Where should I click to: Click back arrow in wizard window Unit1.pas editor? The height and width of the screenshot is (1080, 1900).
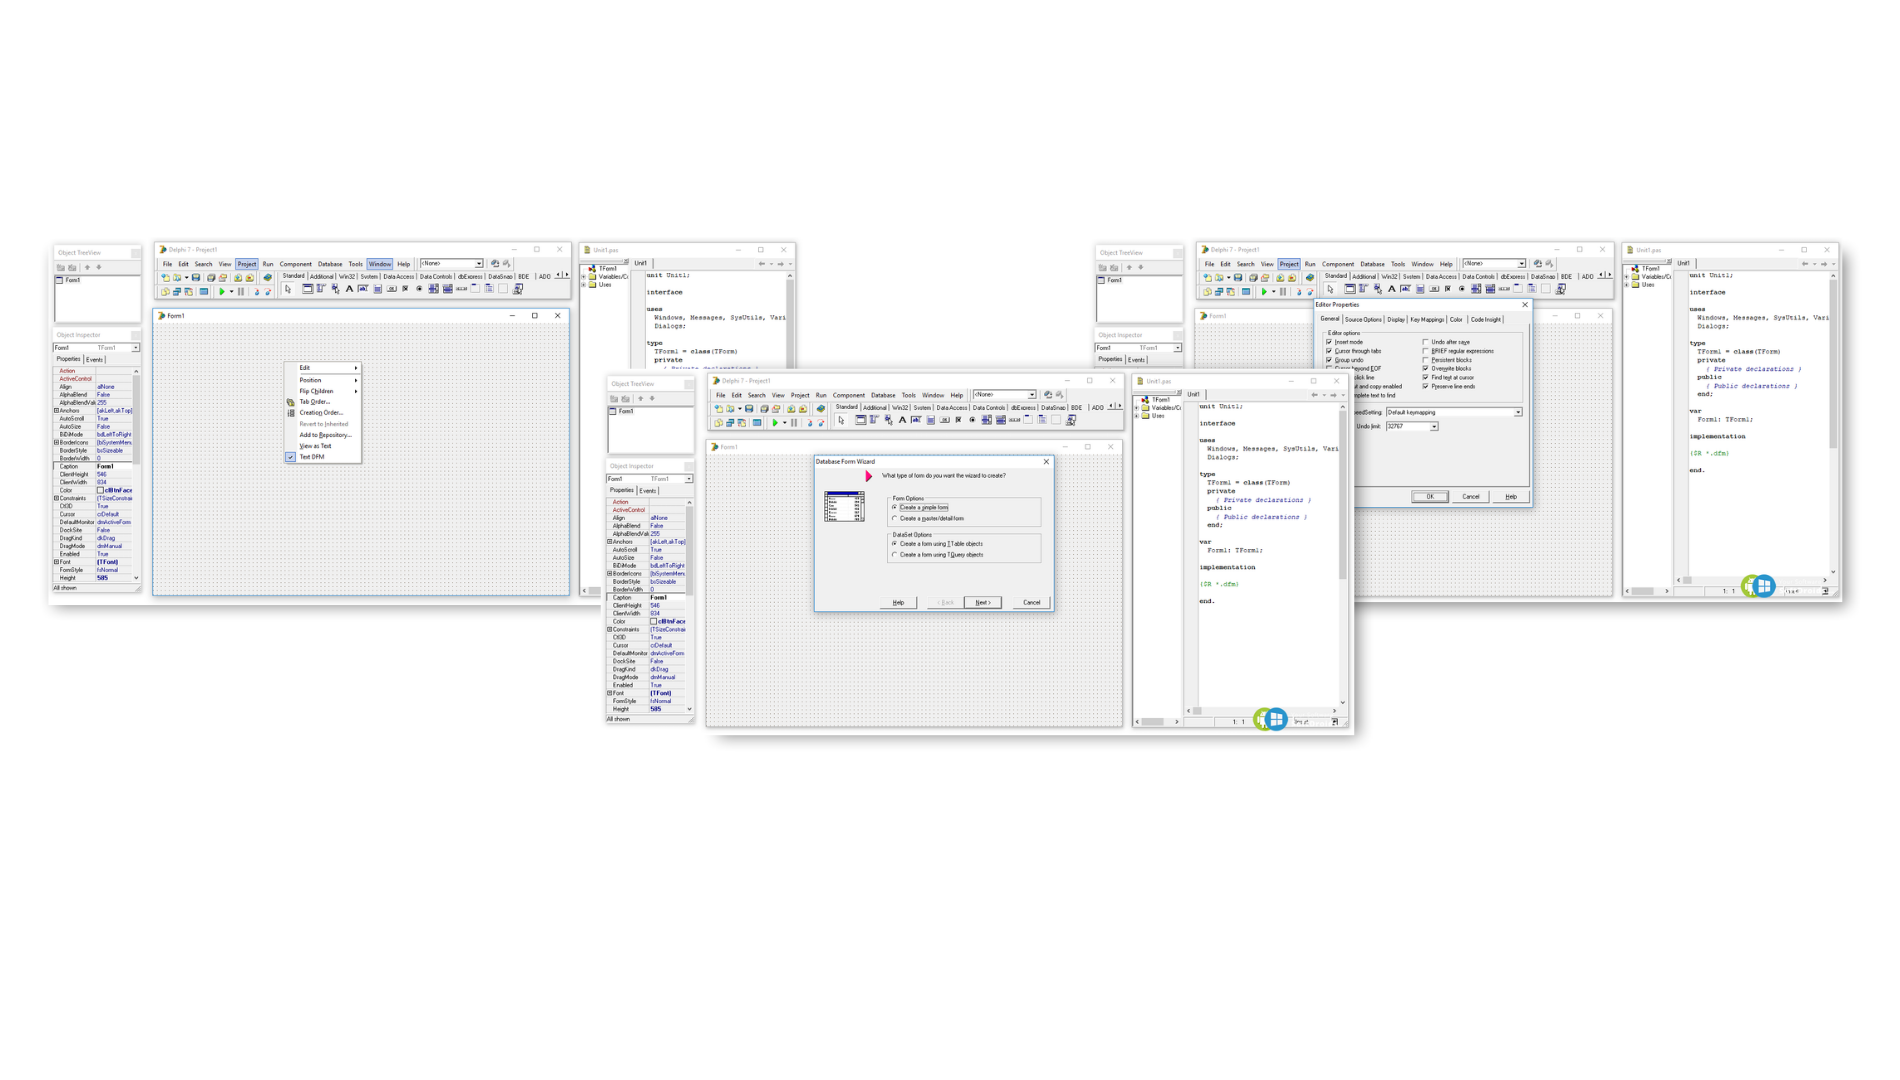tap(1315, 395)
